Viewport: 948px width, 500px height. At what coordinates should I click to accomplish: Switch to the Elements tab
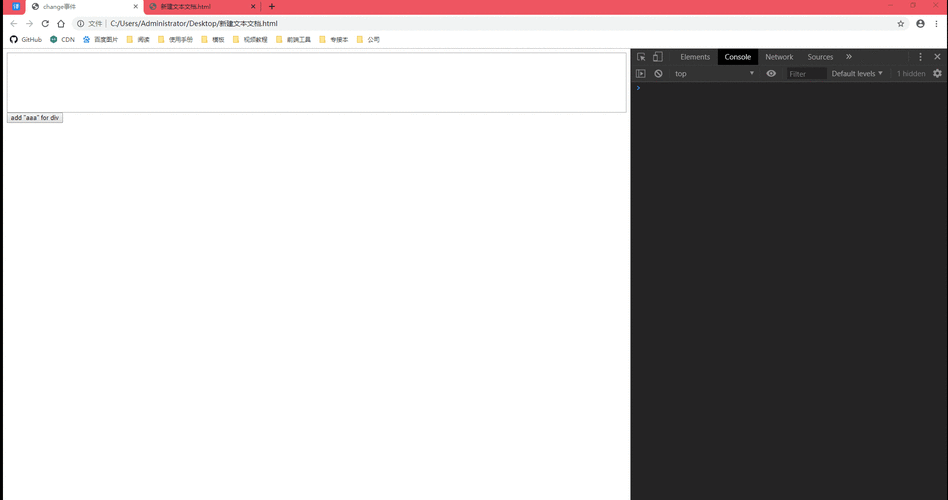coord(695,57)
